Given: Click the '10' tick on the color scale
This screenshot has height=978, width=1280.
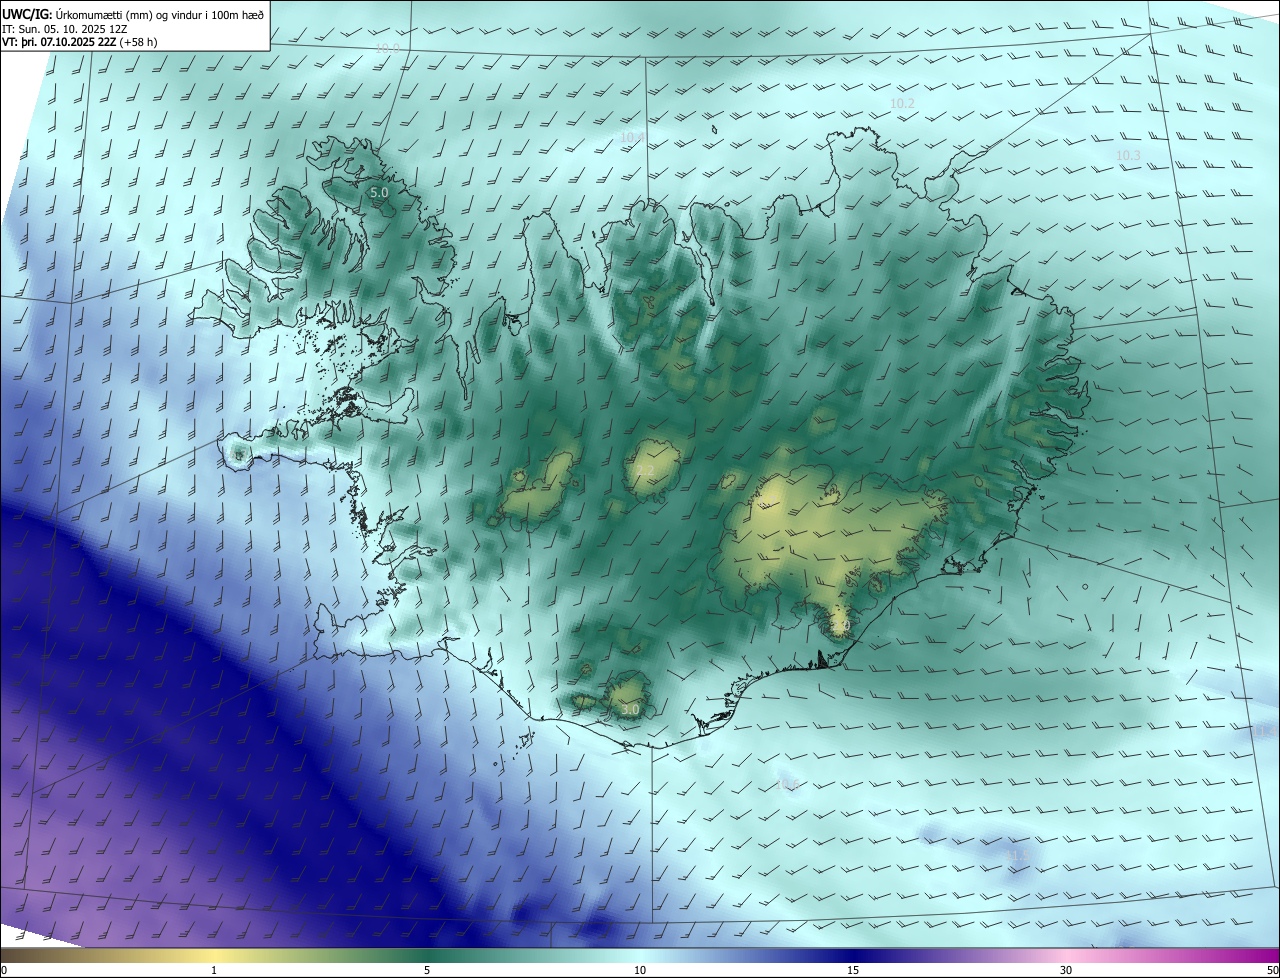Looking at the screenshot, I should point(640,970).
